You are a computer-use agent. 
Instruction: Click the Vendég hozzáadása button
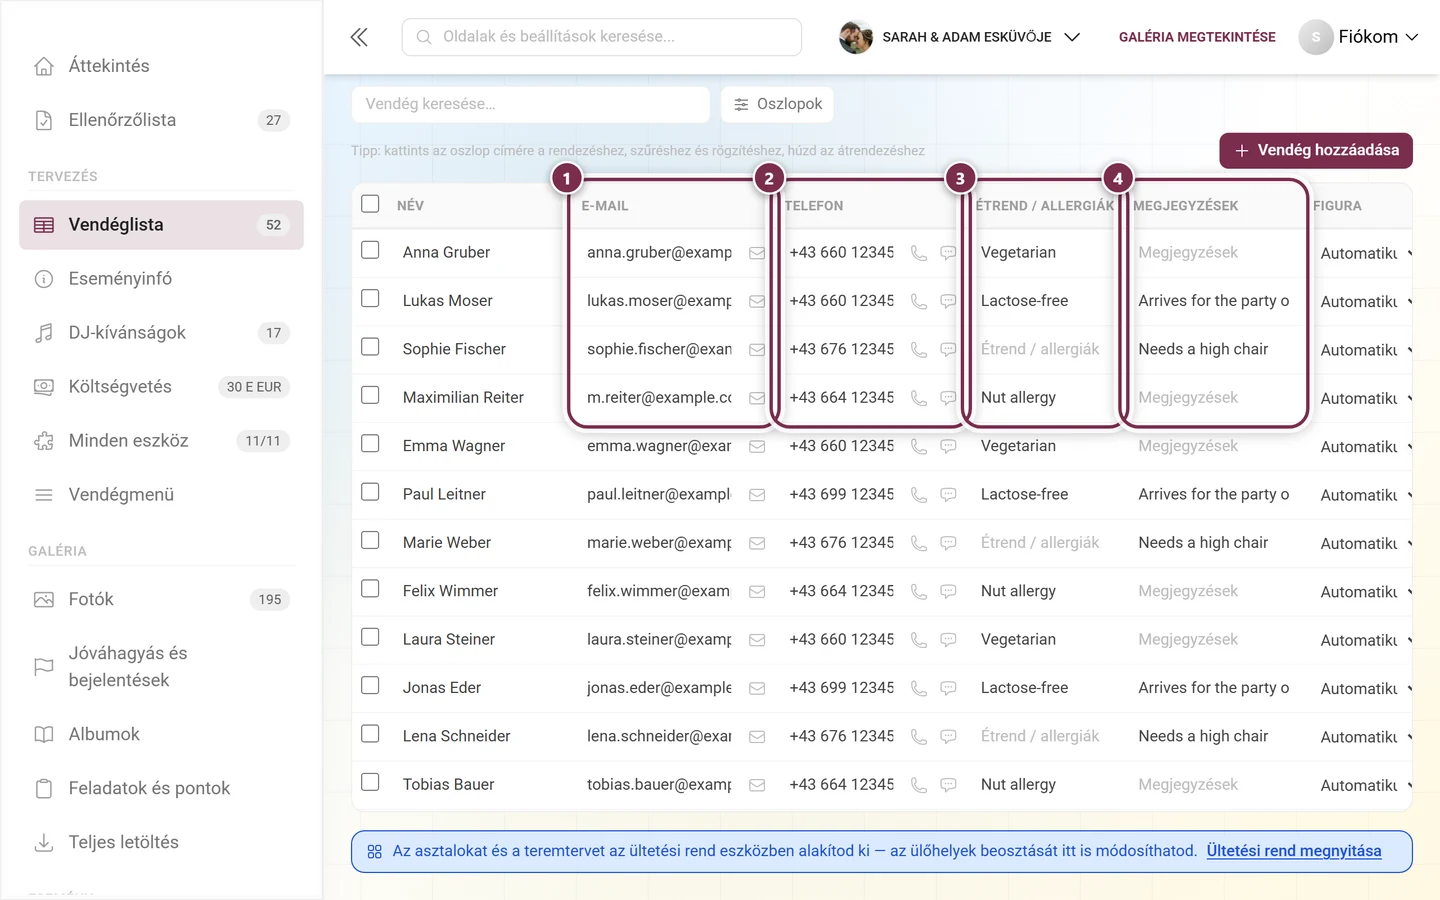click(1316, 151)
